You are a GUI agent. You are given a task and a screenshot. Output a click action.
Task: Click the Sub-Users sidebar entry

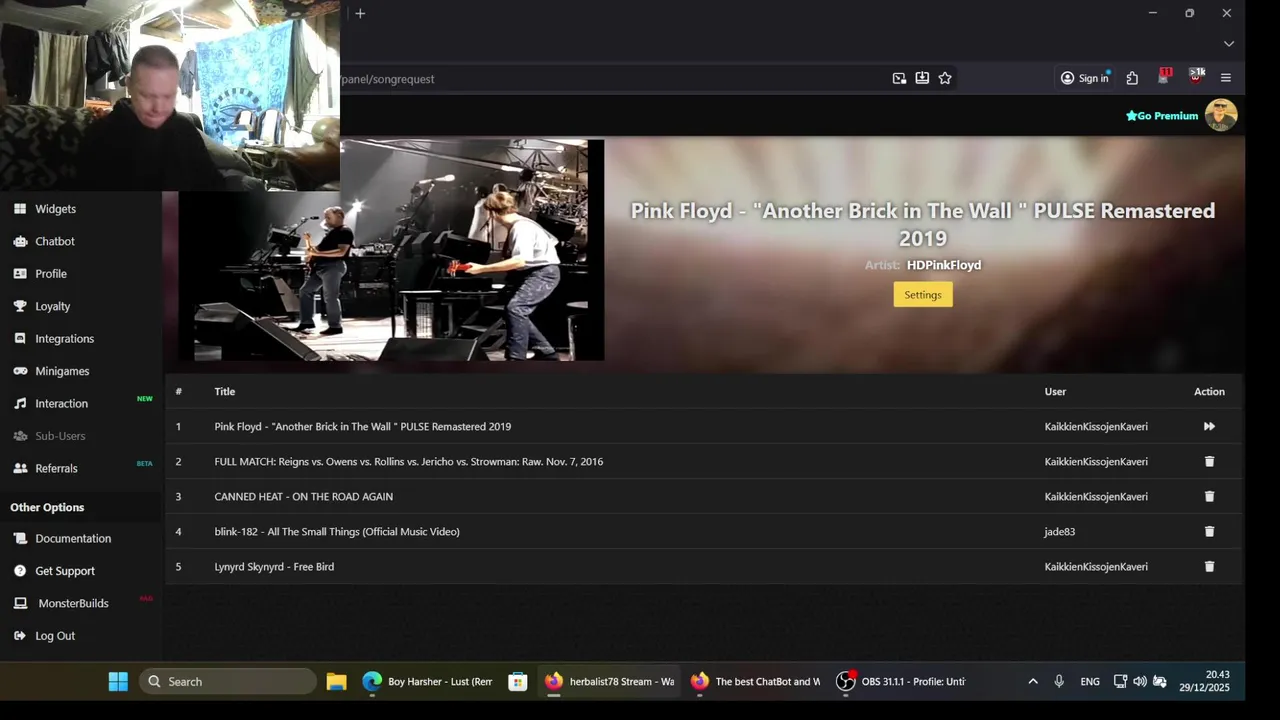[x=60, y=436]
